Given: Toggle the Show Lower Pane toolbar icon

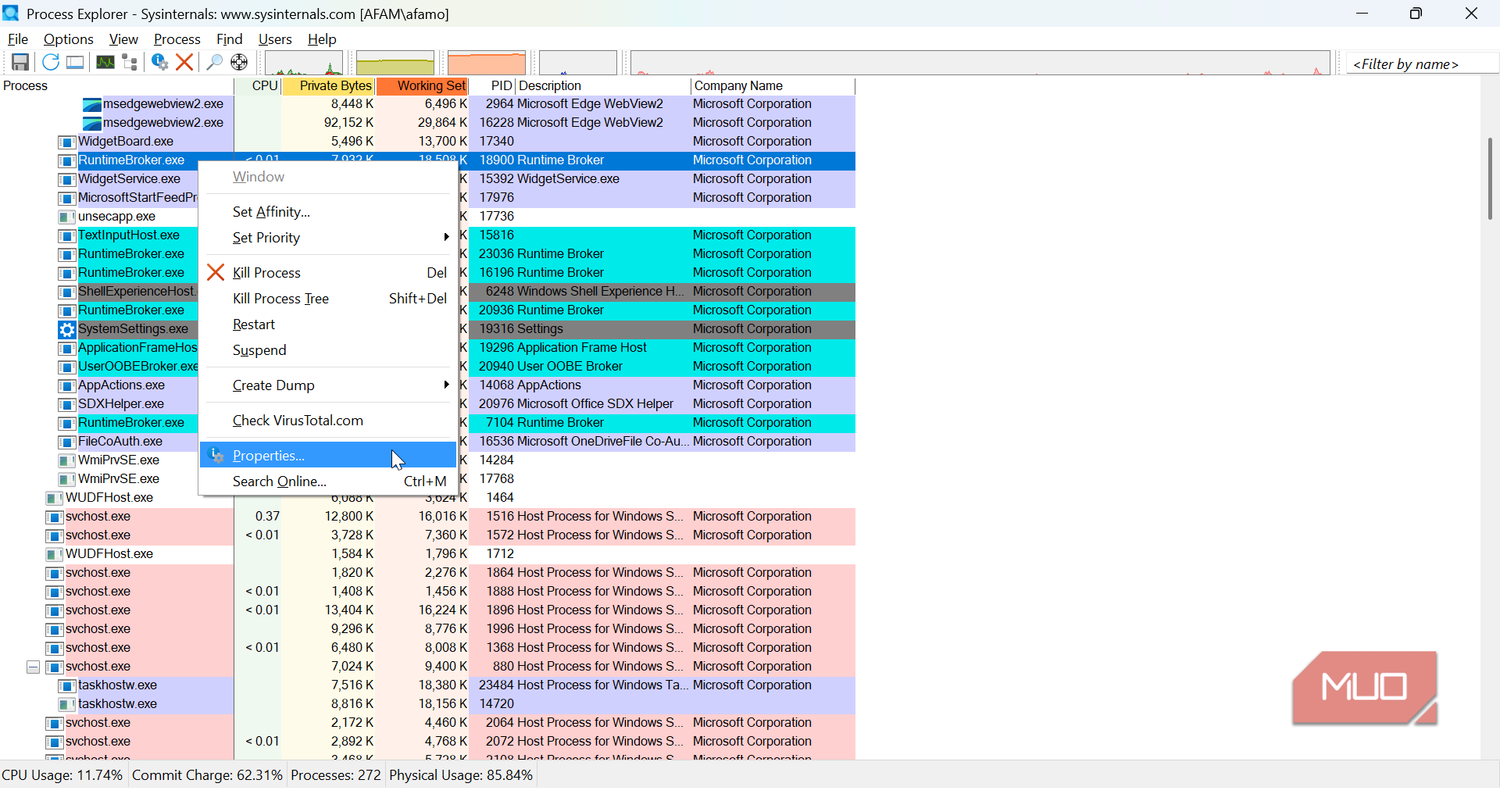Looking at the screenshot, I should (75, 63).
